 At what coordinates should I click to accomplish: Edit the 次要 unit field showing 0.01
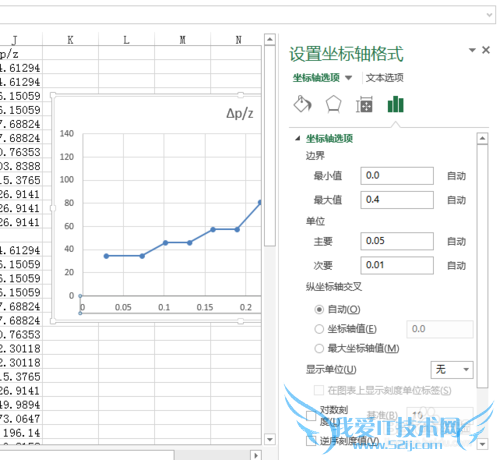coord(397,265)
